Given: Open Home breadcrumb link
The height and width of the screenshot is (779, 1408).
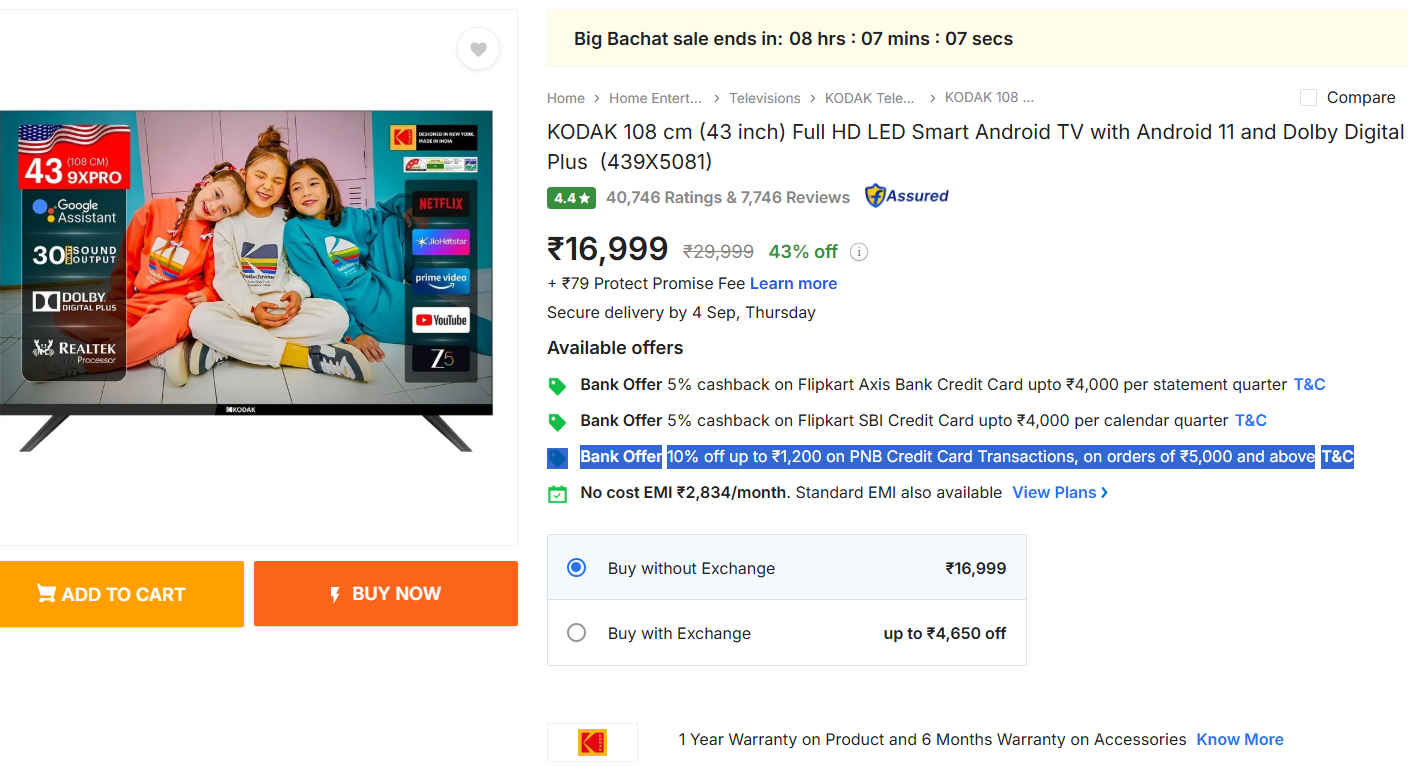Looking at the screenshot, I should click(565, 98).
